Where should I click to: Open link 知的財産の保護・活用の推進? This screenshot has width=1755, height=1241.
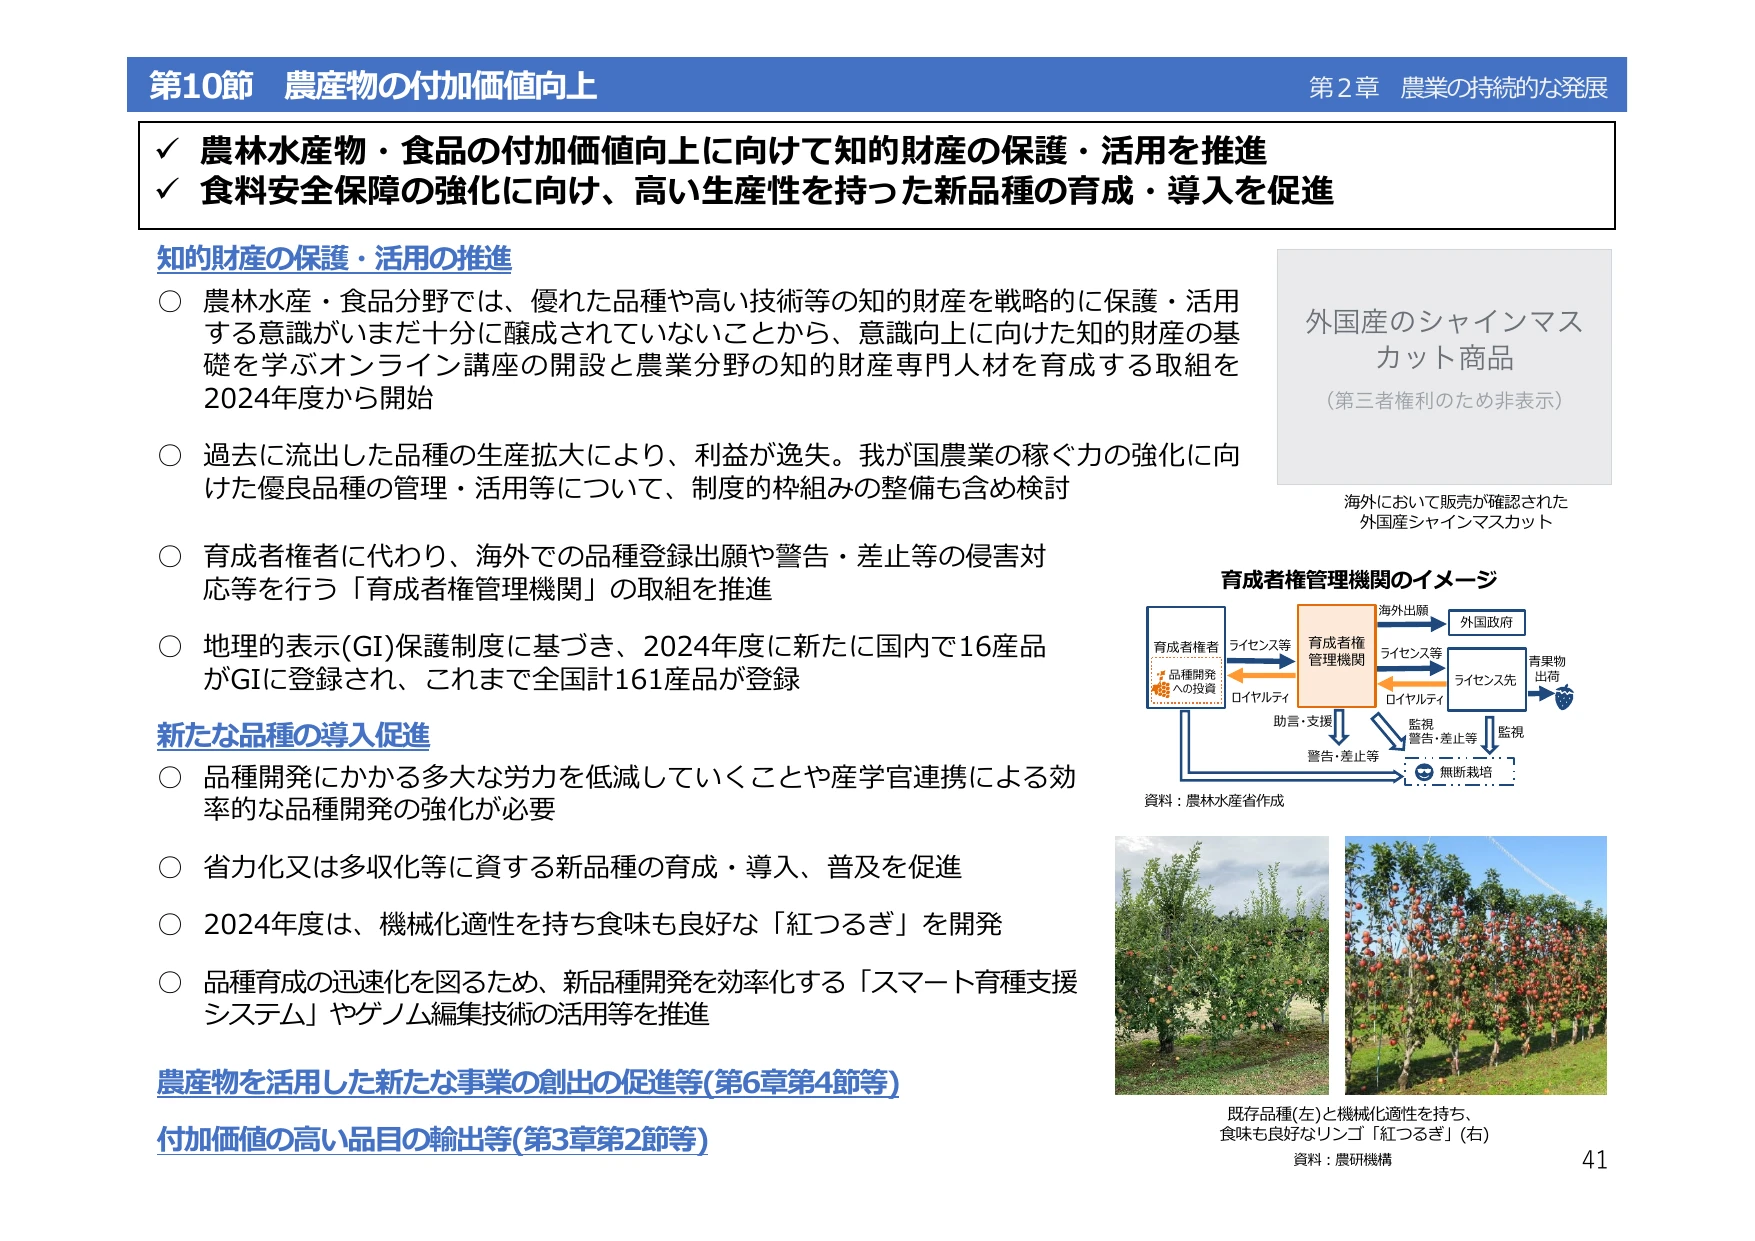point(334,259)
